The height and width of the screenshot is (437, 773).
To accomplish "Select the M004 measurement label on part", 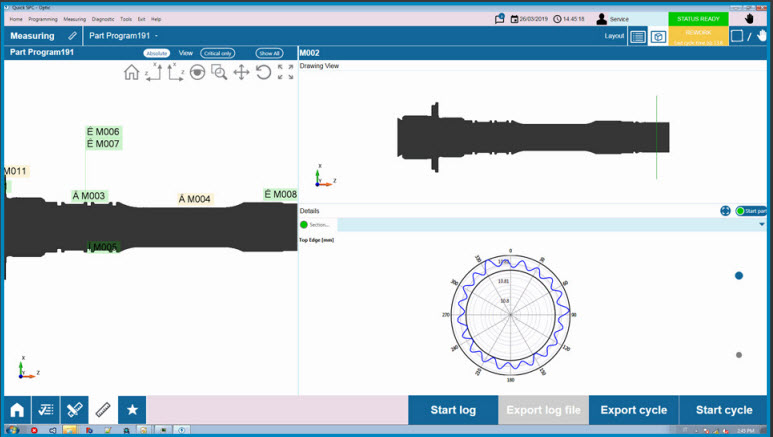I will 195,199.
